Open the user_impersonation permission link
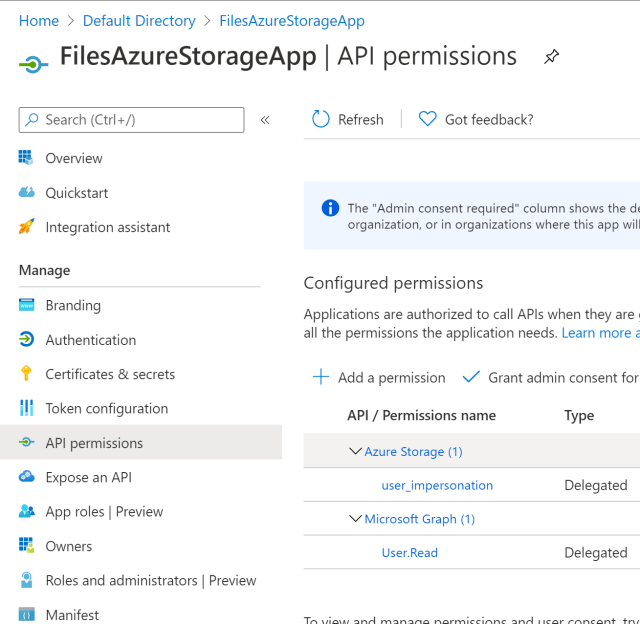640x624 pixels. pyautogui.click(x=437, y=485)
